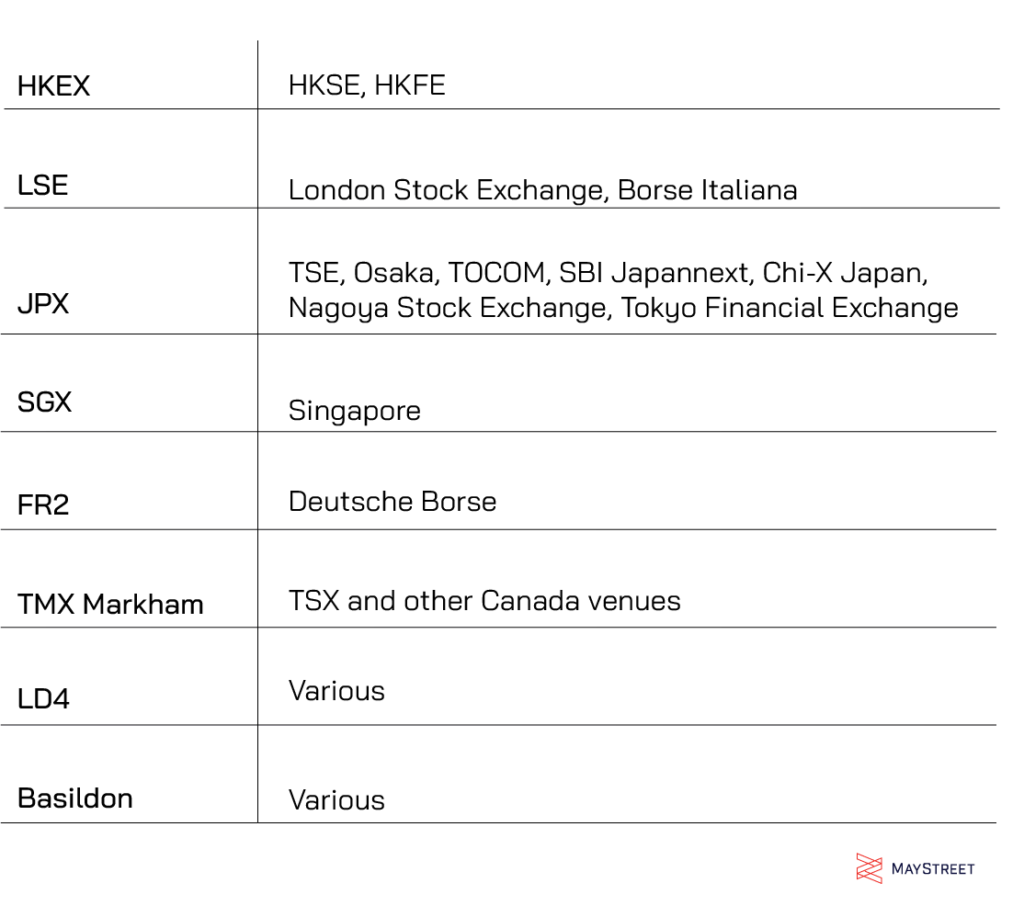Click the word Chi-X Japan

844,273
